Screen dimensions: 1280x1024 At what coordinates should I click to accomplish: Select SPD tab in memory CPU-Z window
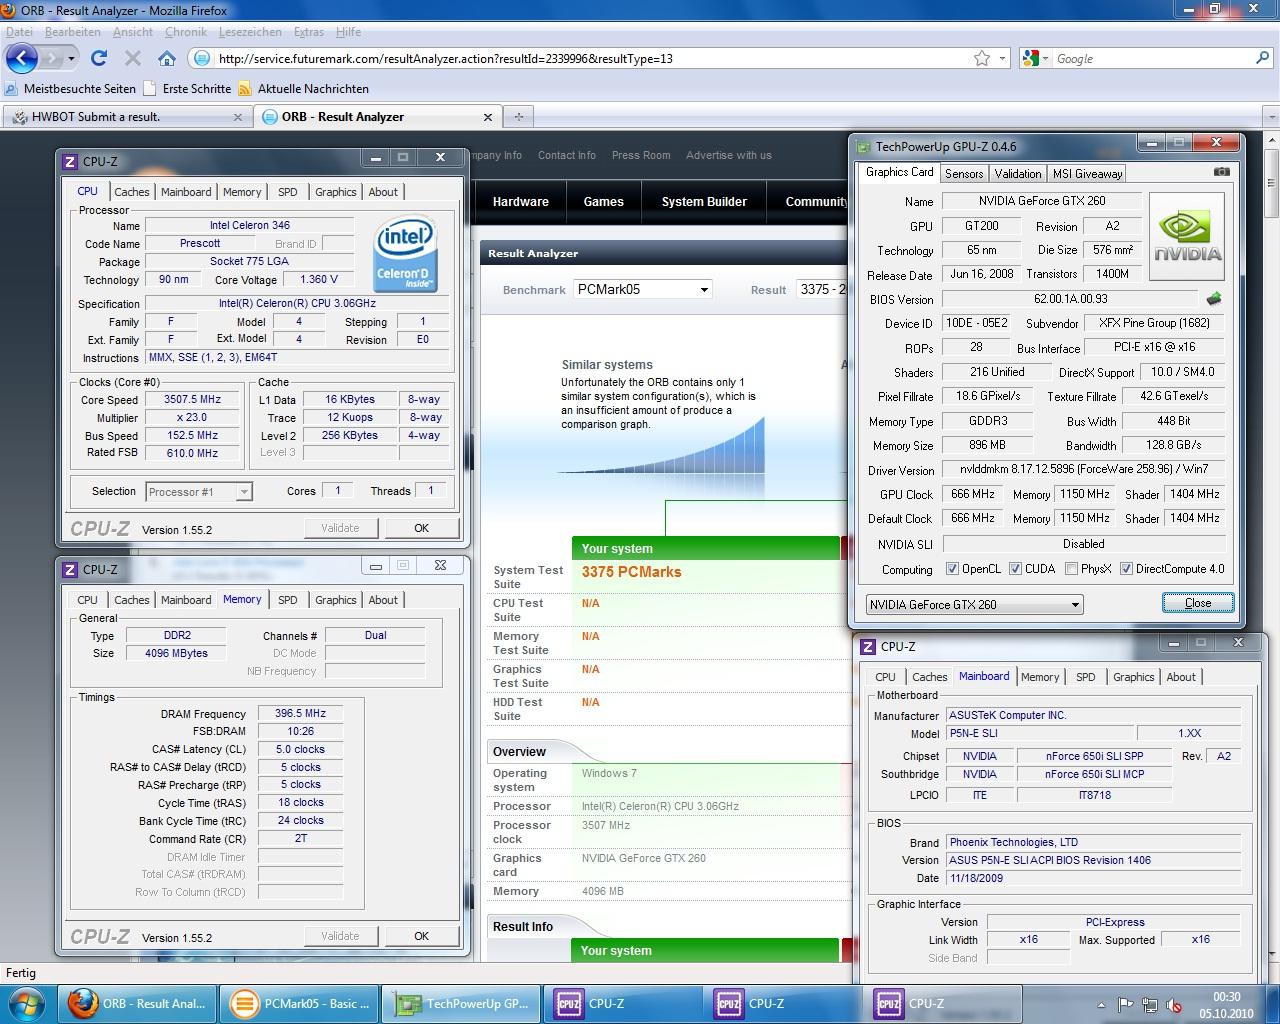coord(288,600)
